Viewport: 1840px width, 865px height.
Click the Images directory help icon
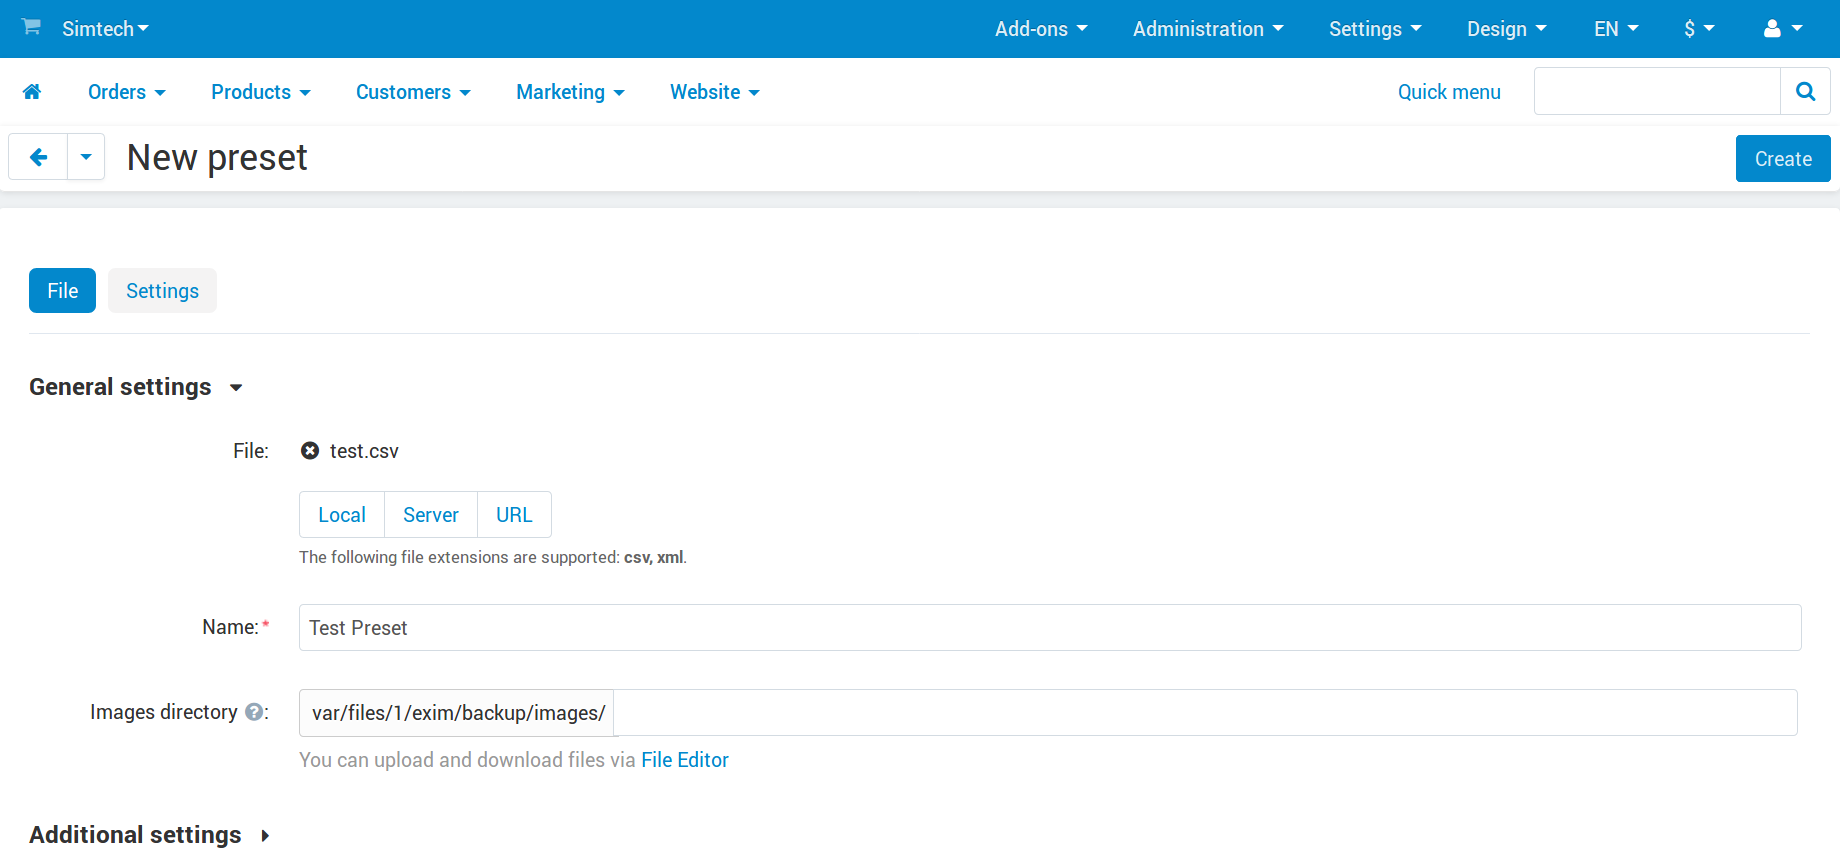click(254, 712)
